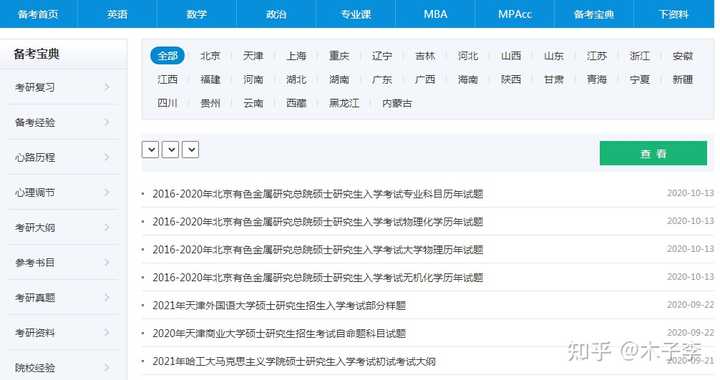Click chevron arrow beside 心理调节
This screenshot has width=720, height=380.
[x=107, y=192]
